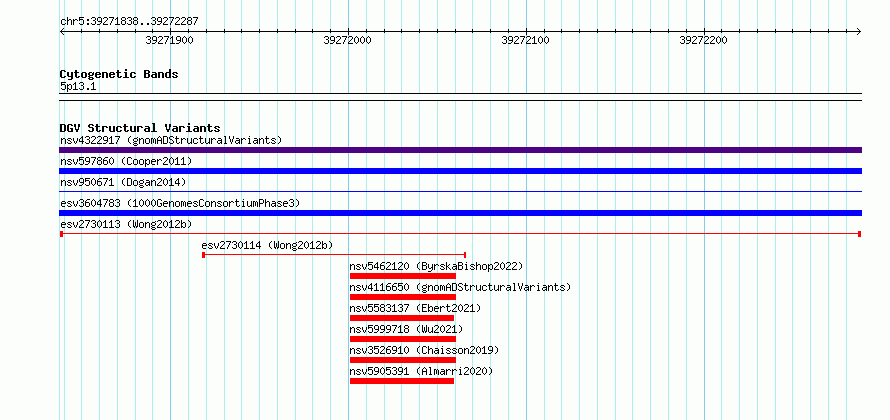The height and width of the screenshot is (420, 890).
Task: Open esv3604783 (1000GenomesConsortiumPhase3) label
Action: (180, 203)
